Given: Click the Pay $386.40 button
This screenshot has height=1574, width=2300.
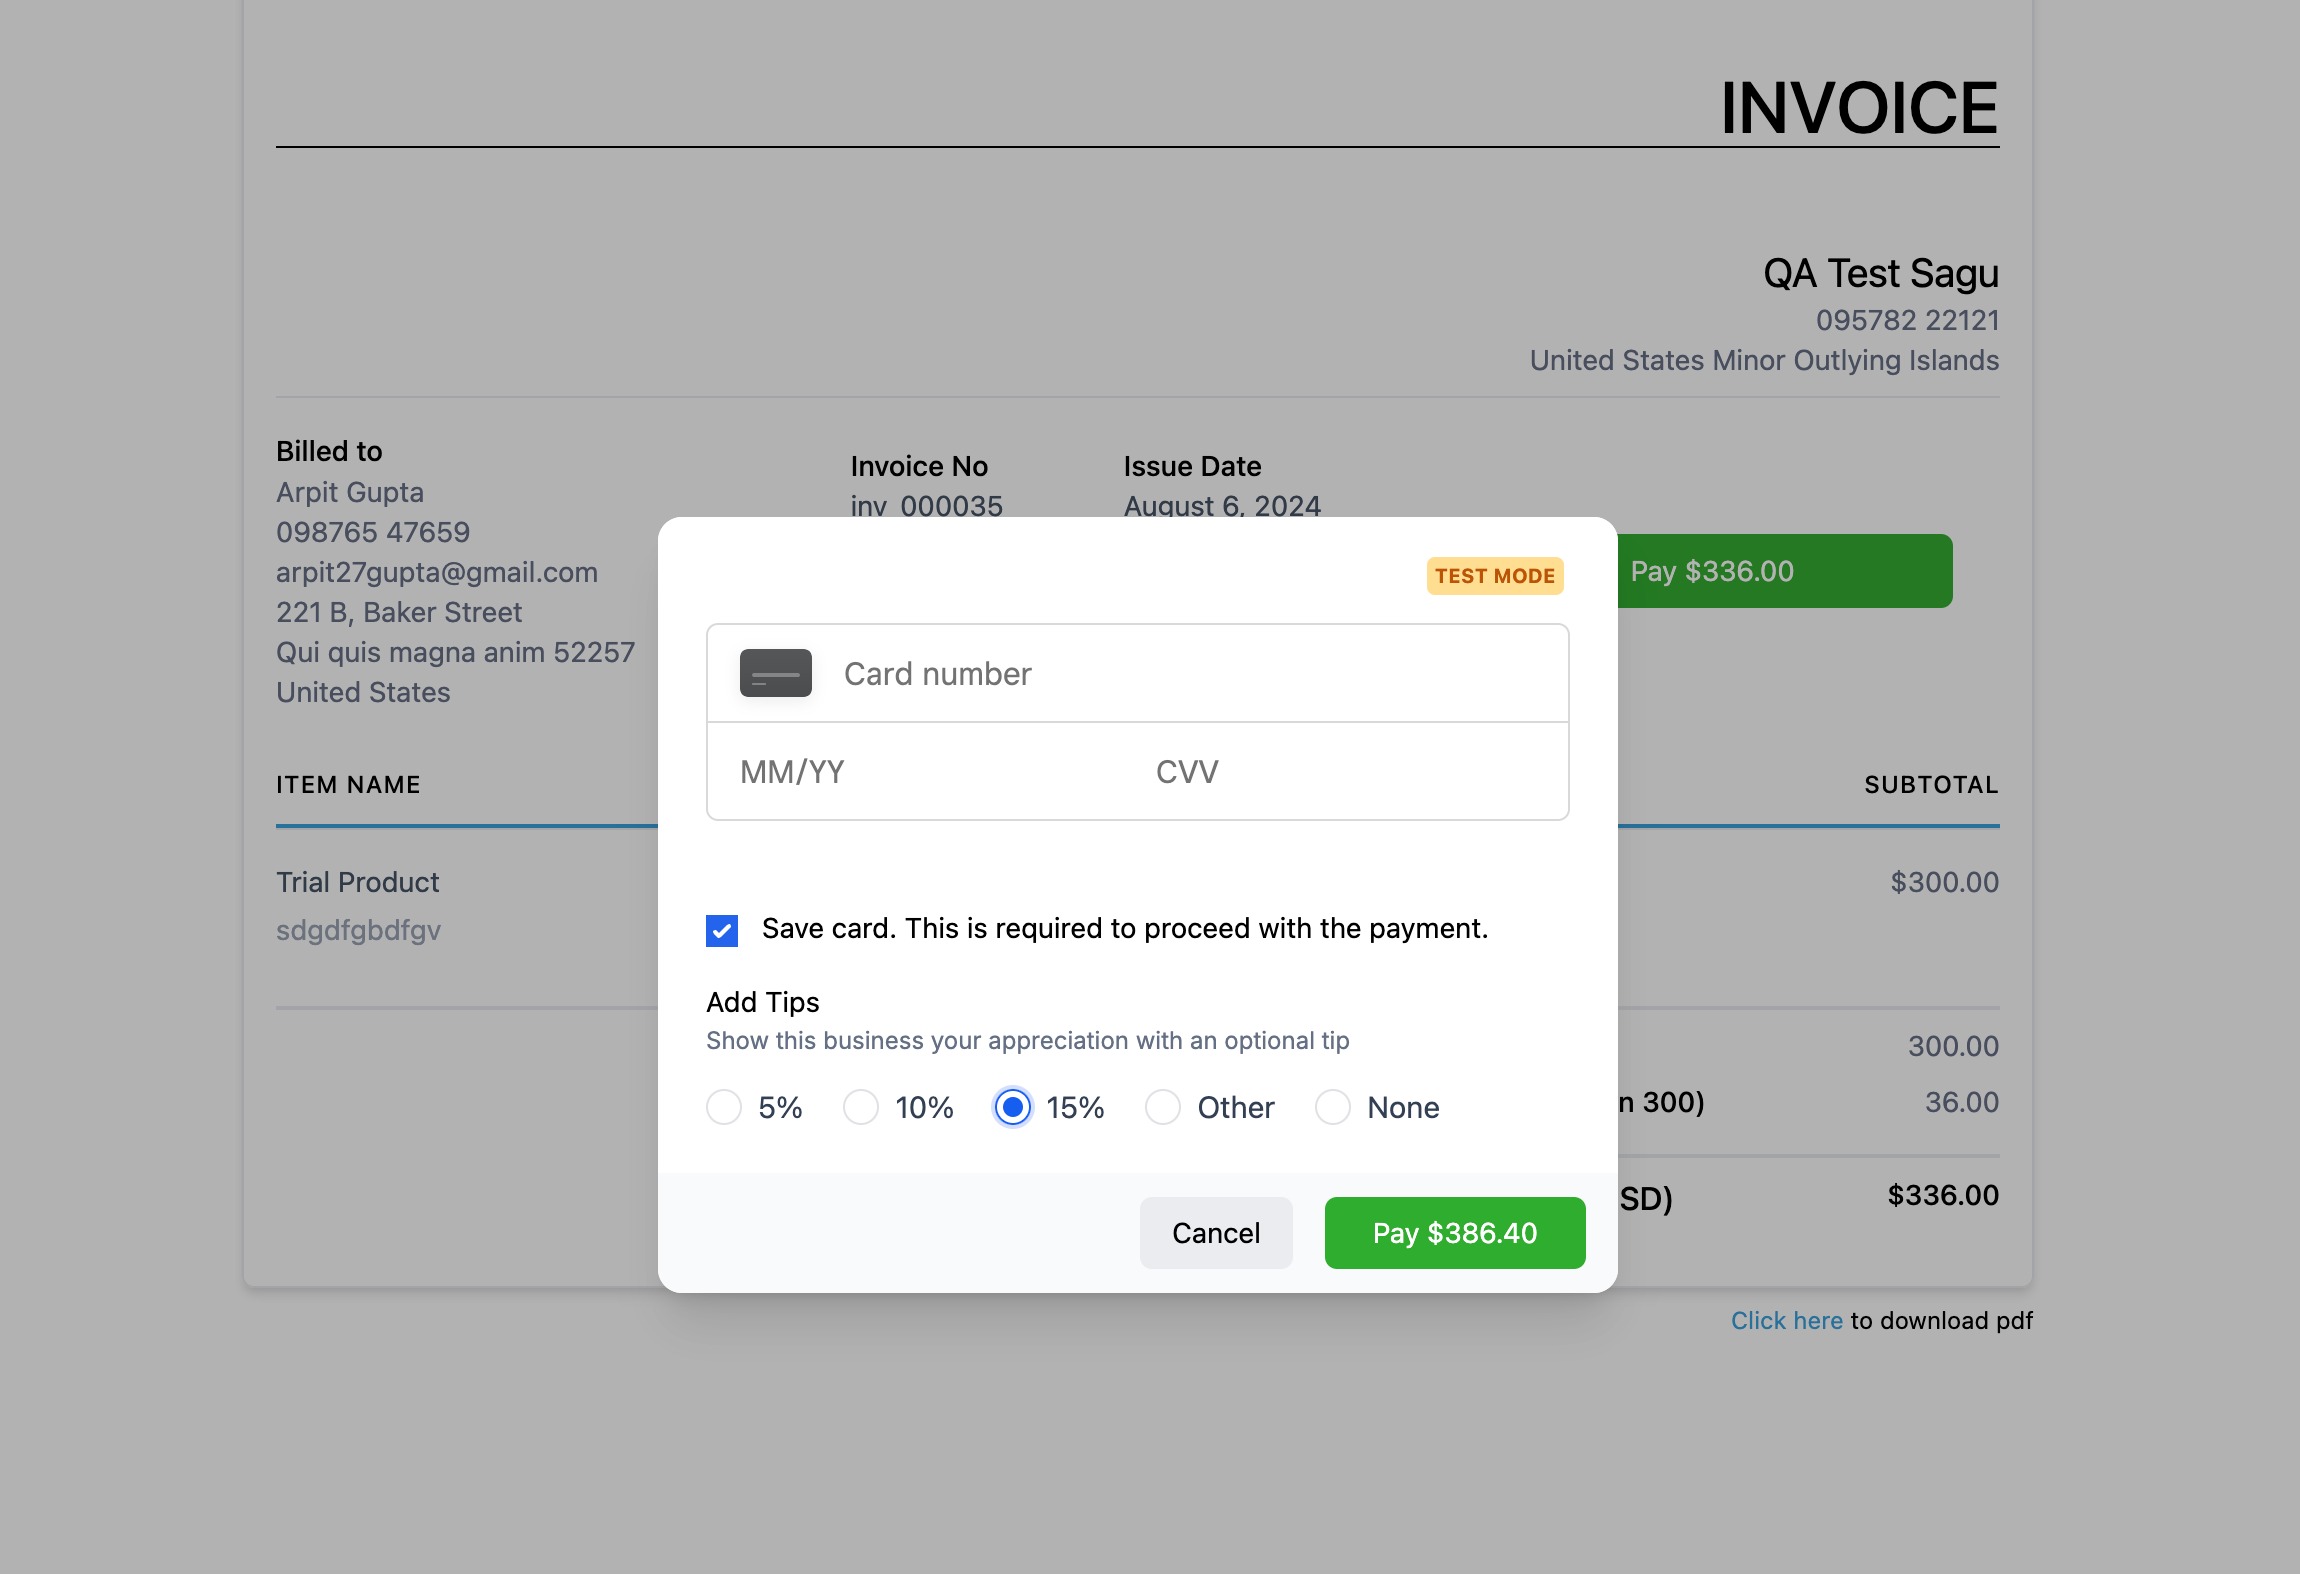Looking at the screenshot, I should pos(1455,1233).
